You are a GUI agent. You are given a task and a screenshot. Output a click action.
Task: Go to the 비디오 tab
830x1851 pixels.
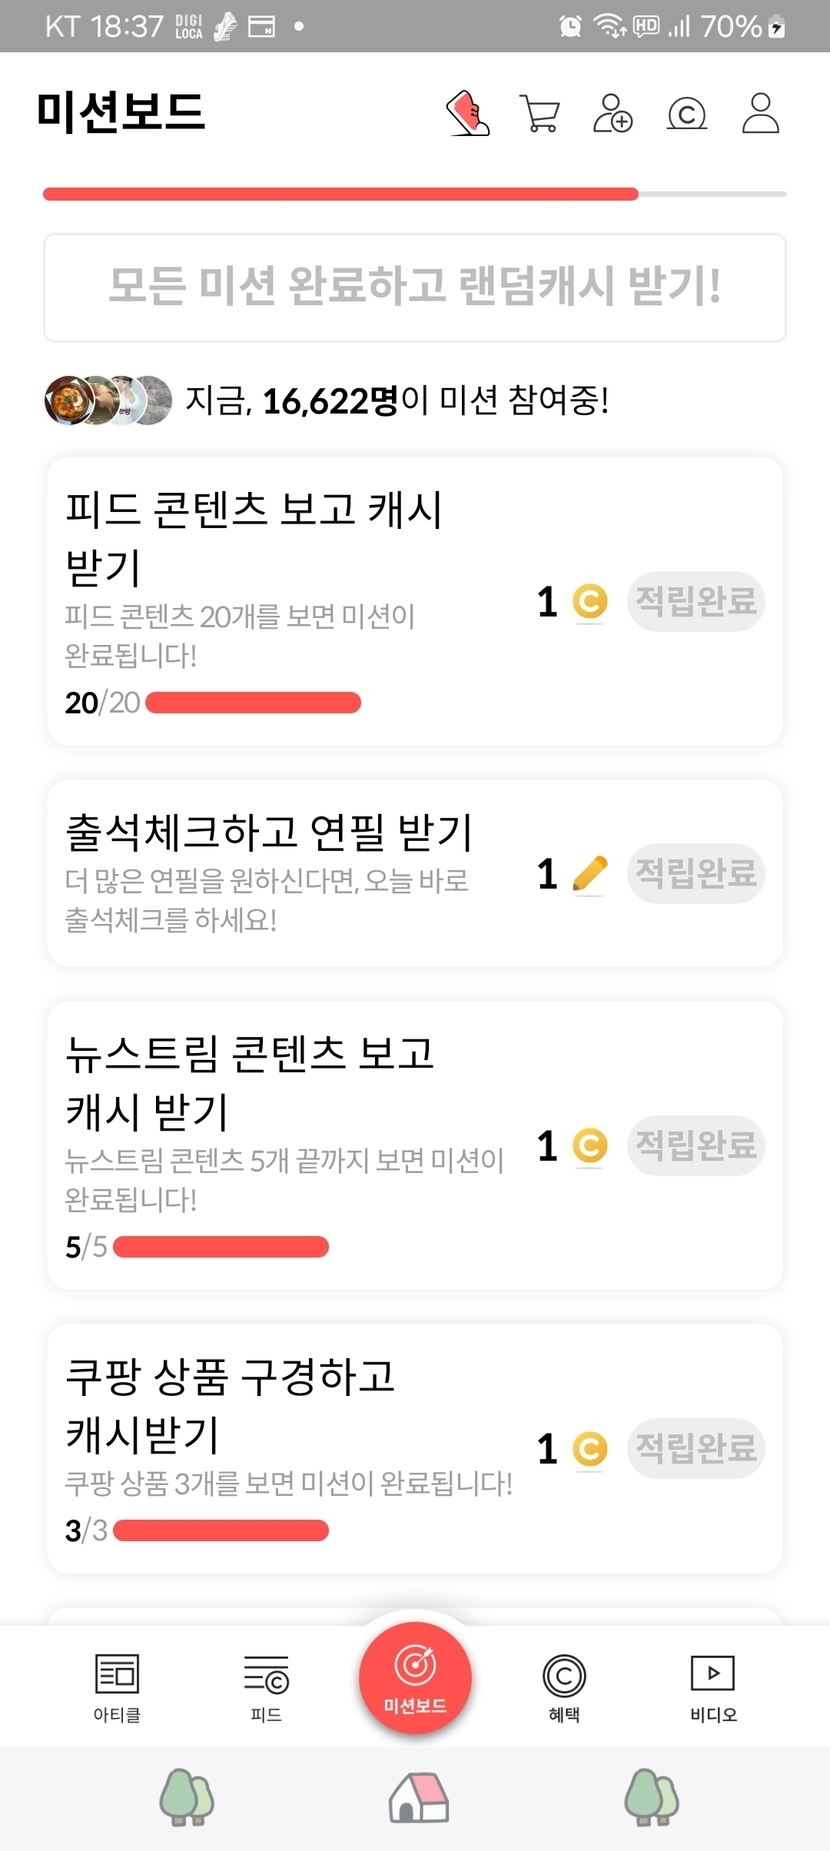[x=713, y=1687]
